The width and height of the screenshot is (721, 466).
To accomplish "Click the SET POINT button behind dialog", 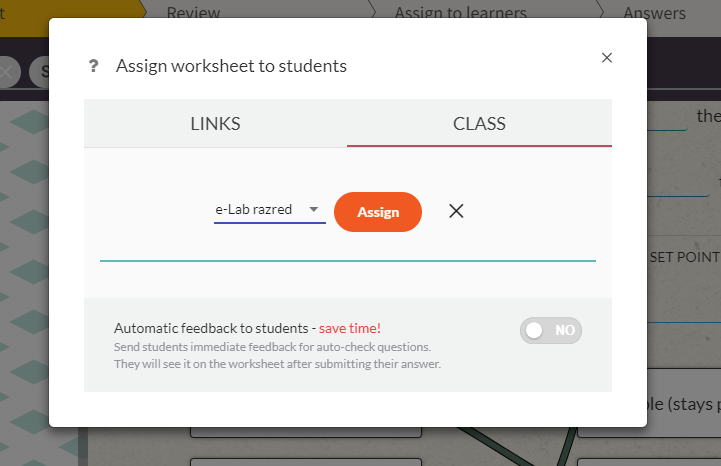I will (684, 257).
